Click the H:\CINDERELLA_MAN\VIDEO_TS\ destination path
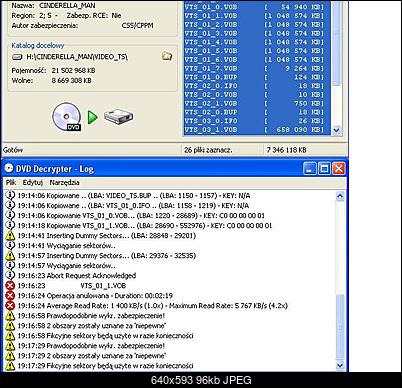 [77, 57]
